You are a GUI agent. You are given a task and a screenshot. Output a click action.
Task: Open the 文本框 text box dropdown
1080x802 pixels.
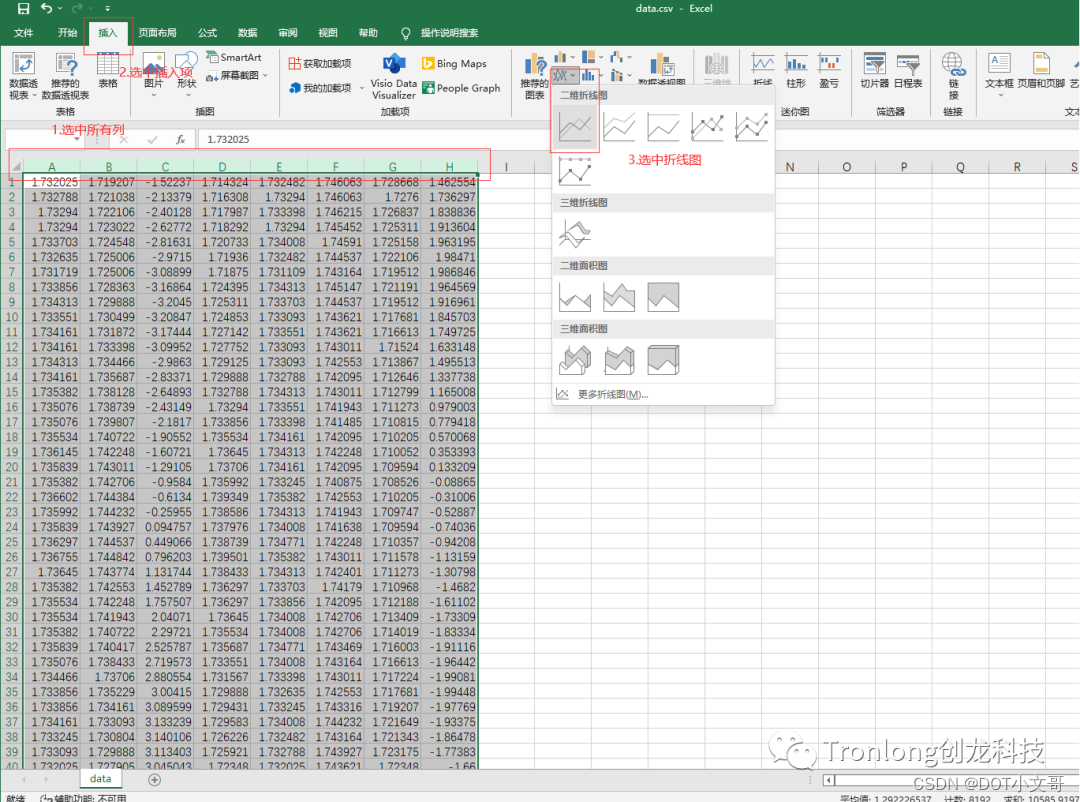point(999,74)
